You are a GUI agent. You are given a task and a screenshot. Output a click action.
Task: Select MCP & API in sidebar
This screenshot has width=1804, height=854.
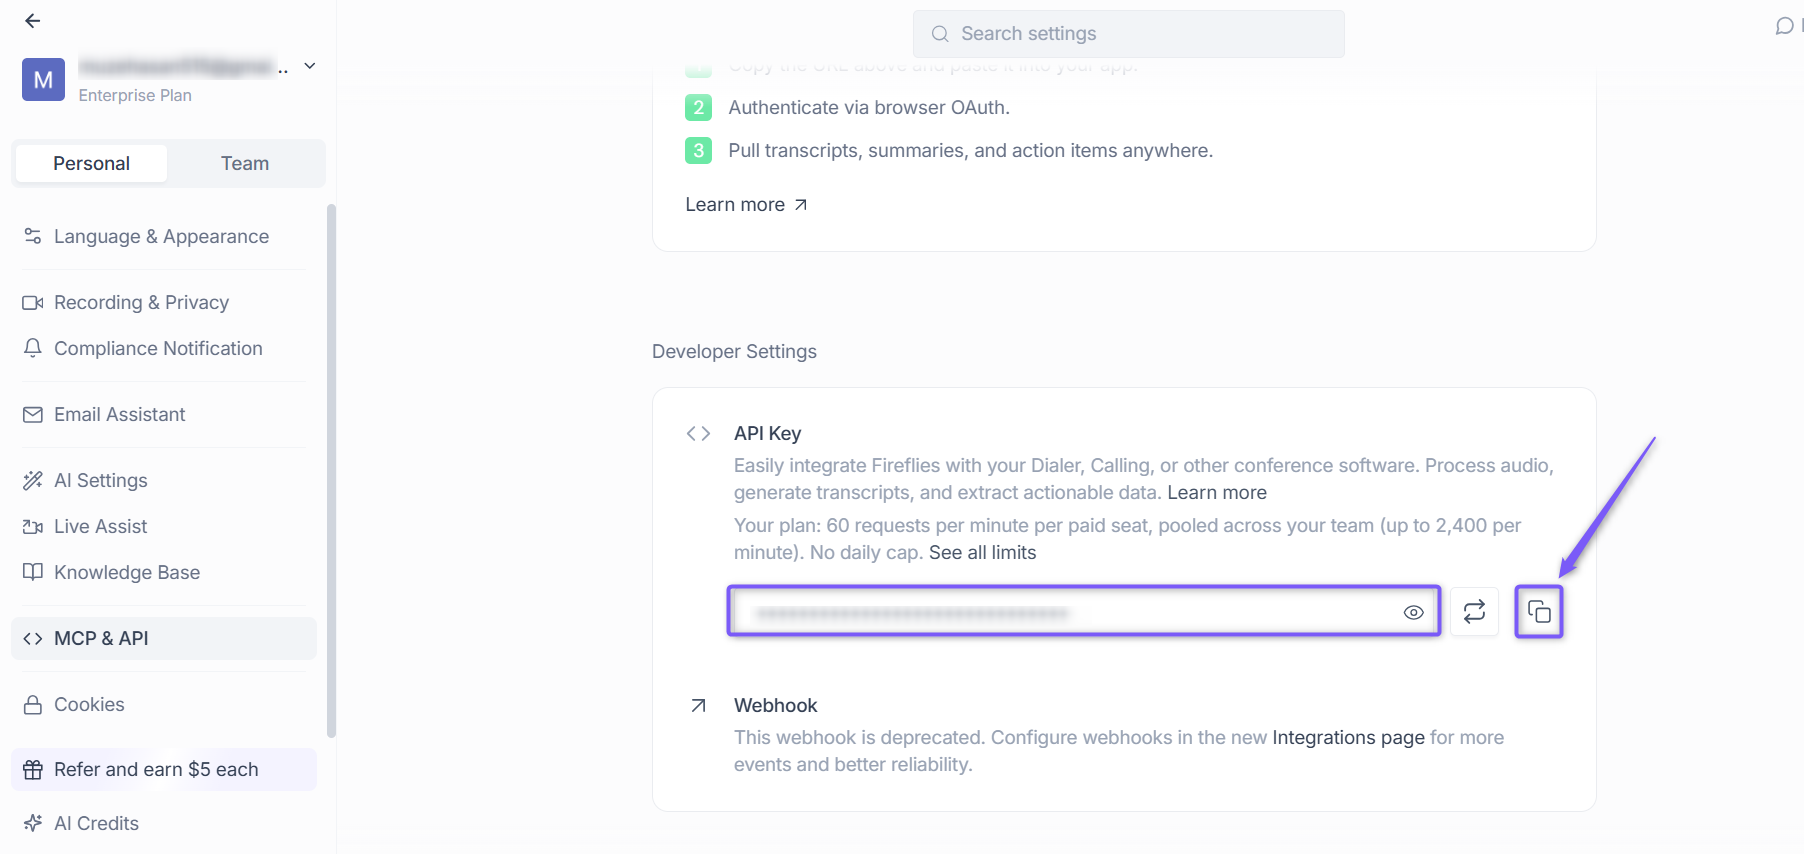[164, 639]
